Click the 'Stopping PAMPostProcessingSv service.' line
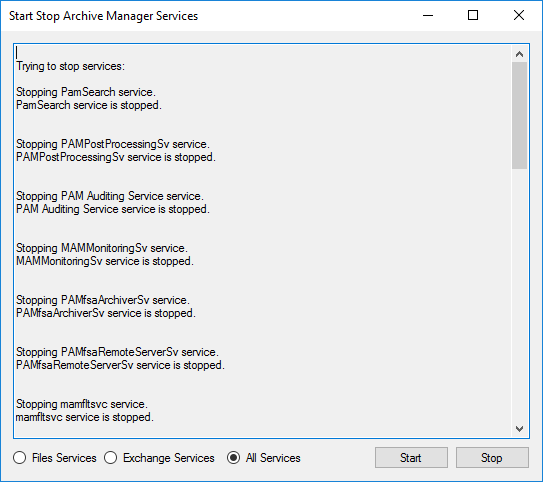The width and height of the screenshot is (543, 482). (113, 144)
